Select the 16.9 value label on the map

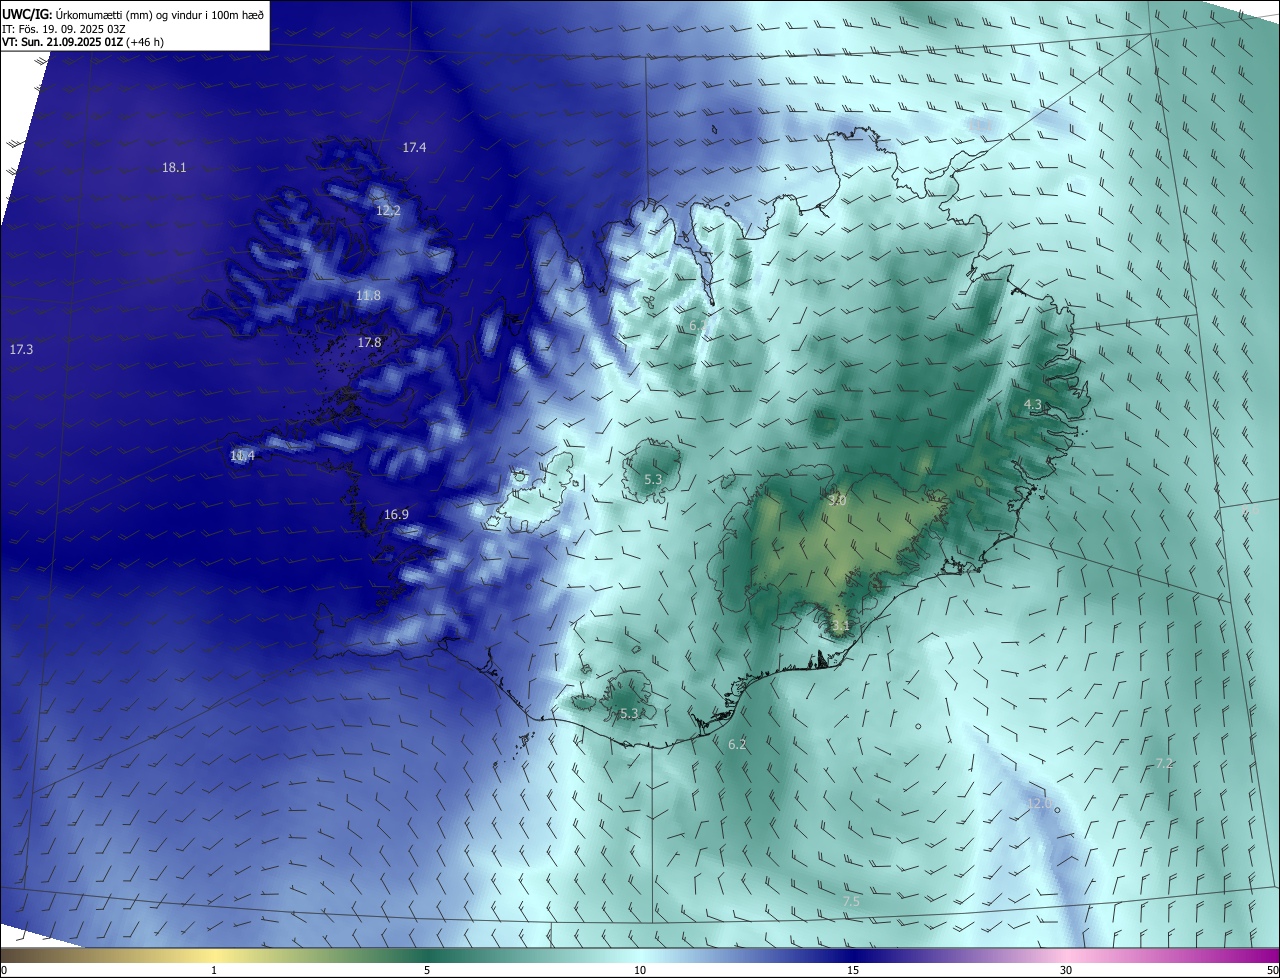396,515
